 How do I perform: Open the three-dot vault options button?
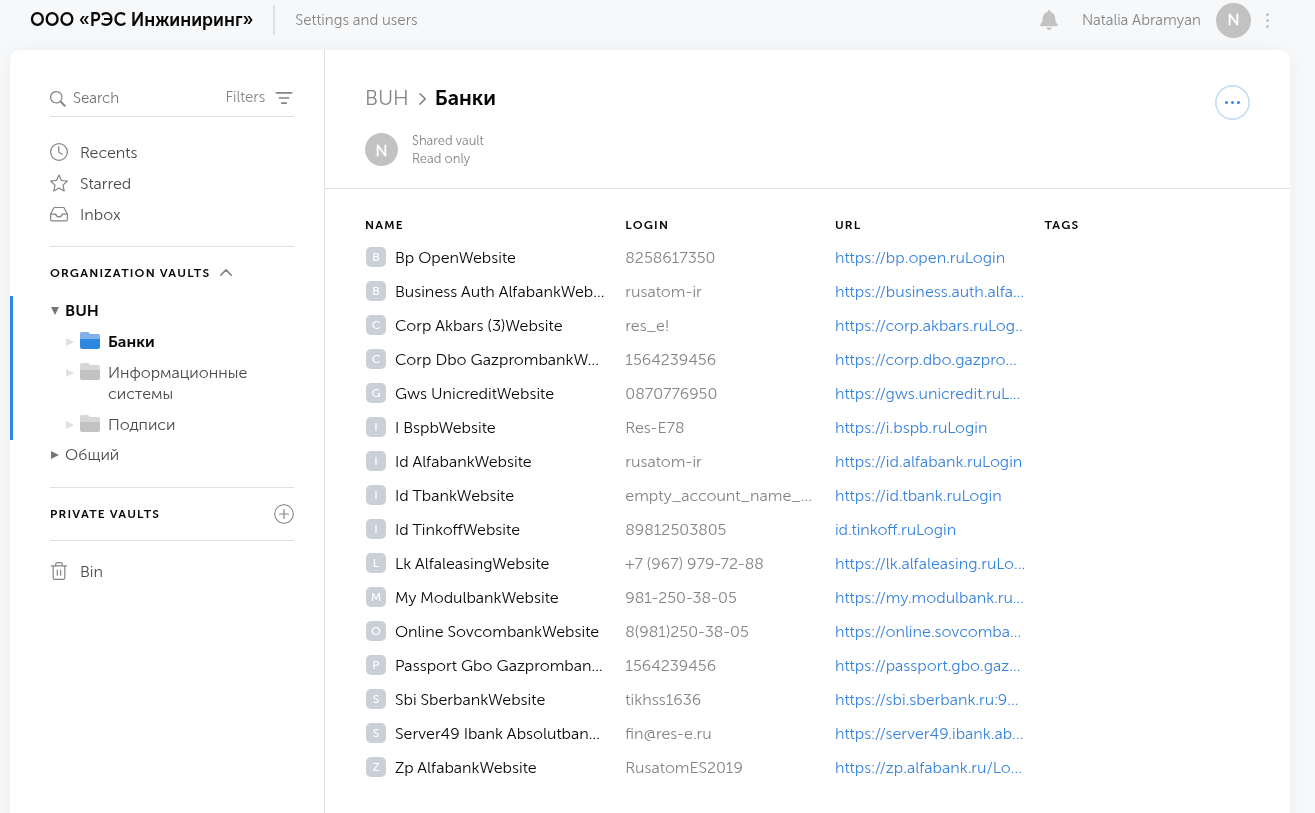[1232, 102]
